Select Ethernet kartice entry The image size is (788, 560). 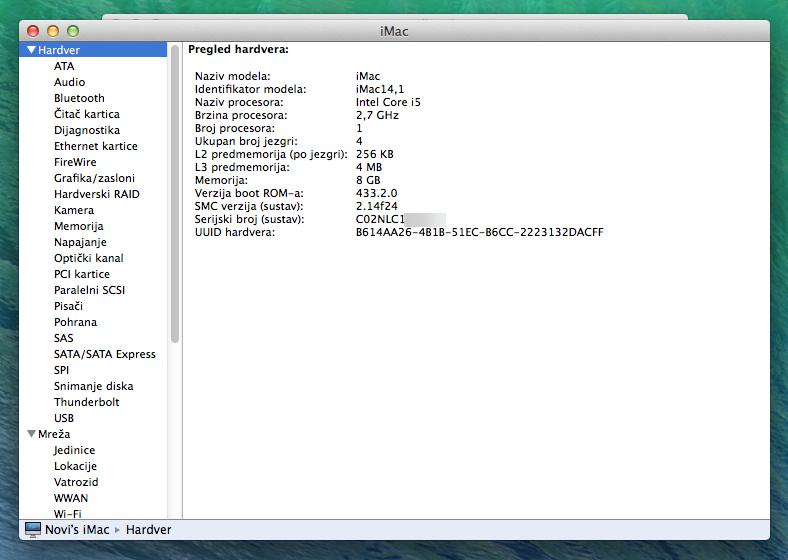point(95,146)
